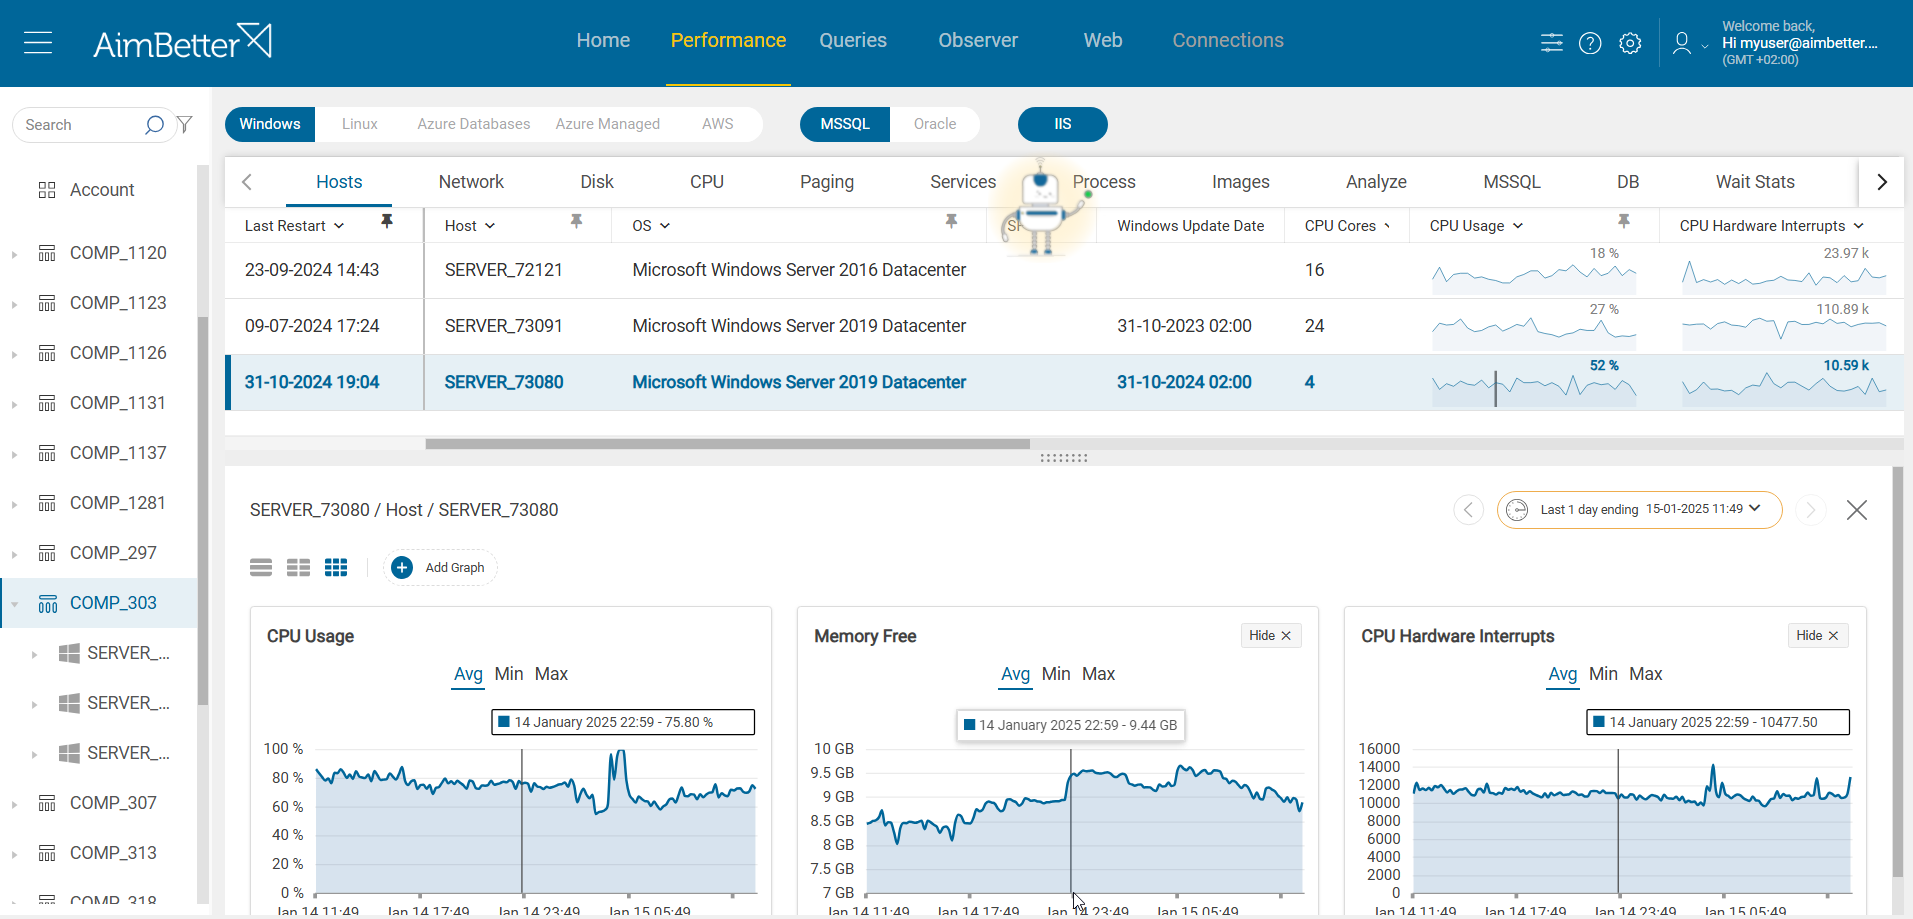Screen dimensions: 1913x919
Task: Switch to single-column list graph layout
Action: click(x=261, y=568)
